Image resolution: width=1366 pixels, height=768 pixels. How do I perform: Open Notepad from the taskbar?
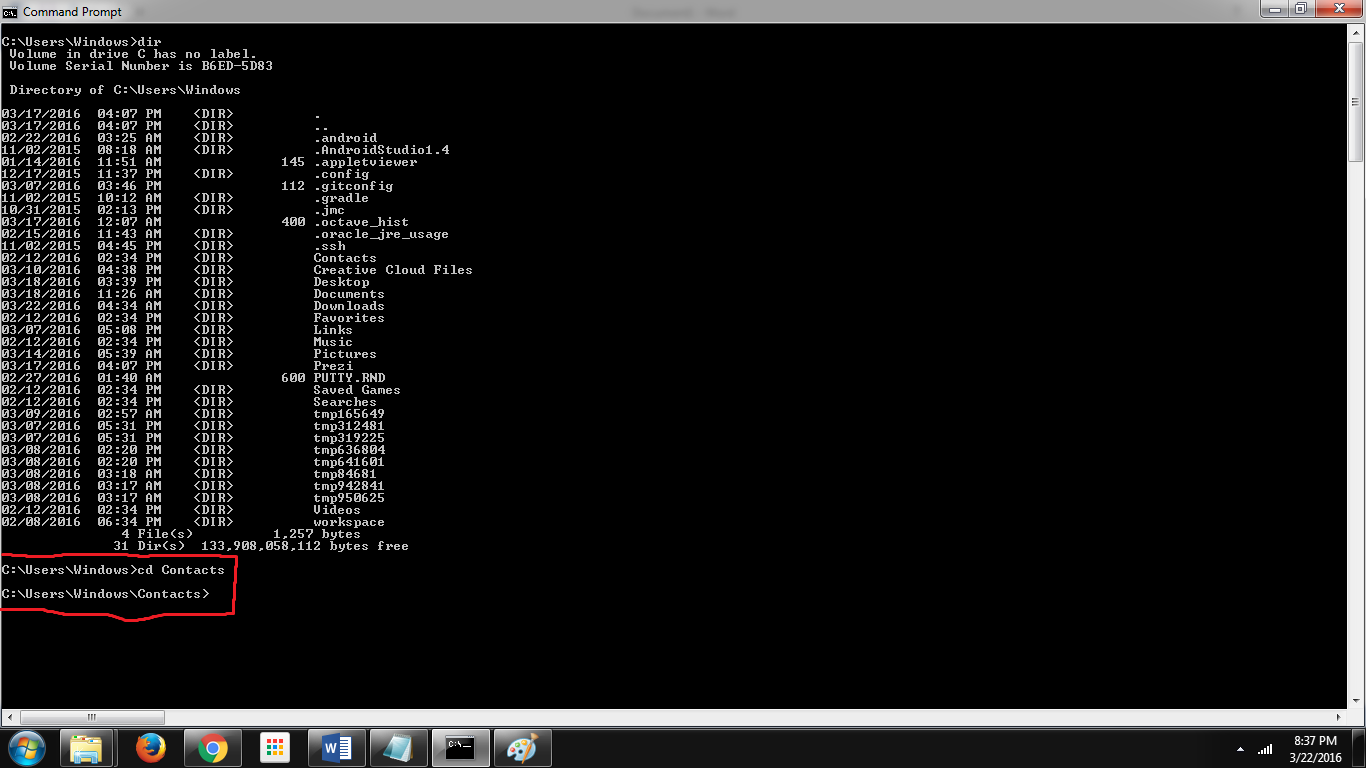pyautogui.click(x=398, y=747)
